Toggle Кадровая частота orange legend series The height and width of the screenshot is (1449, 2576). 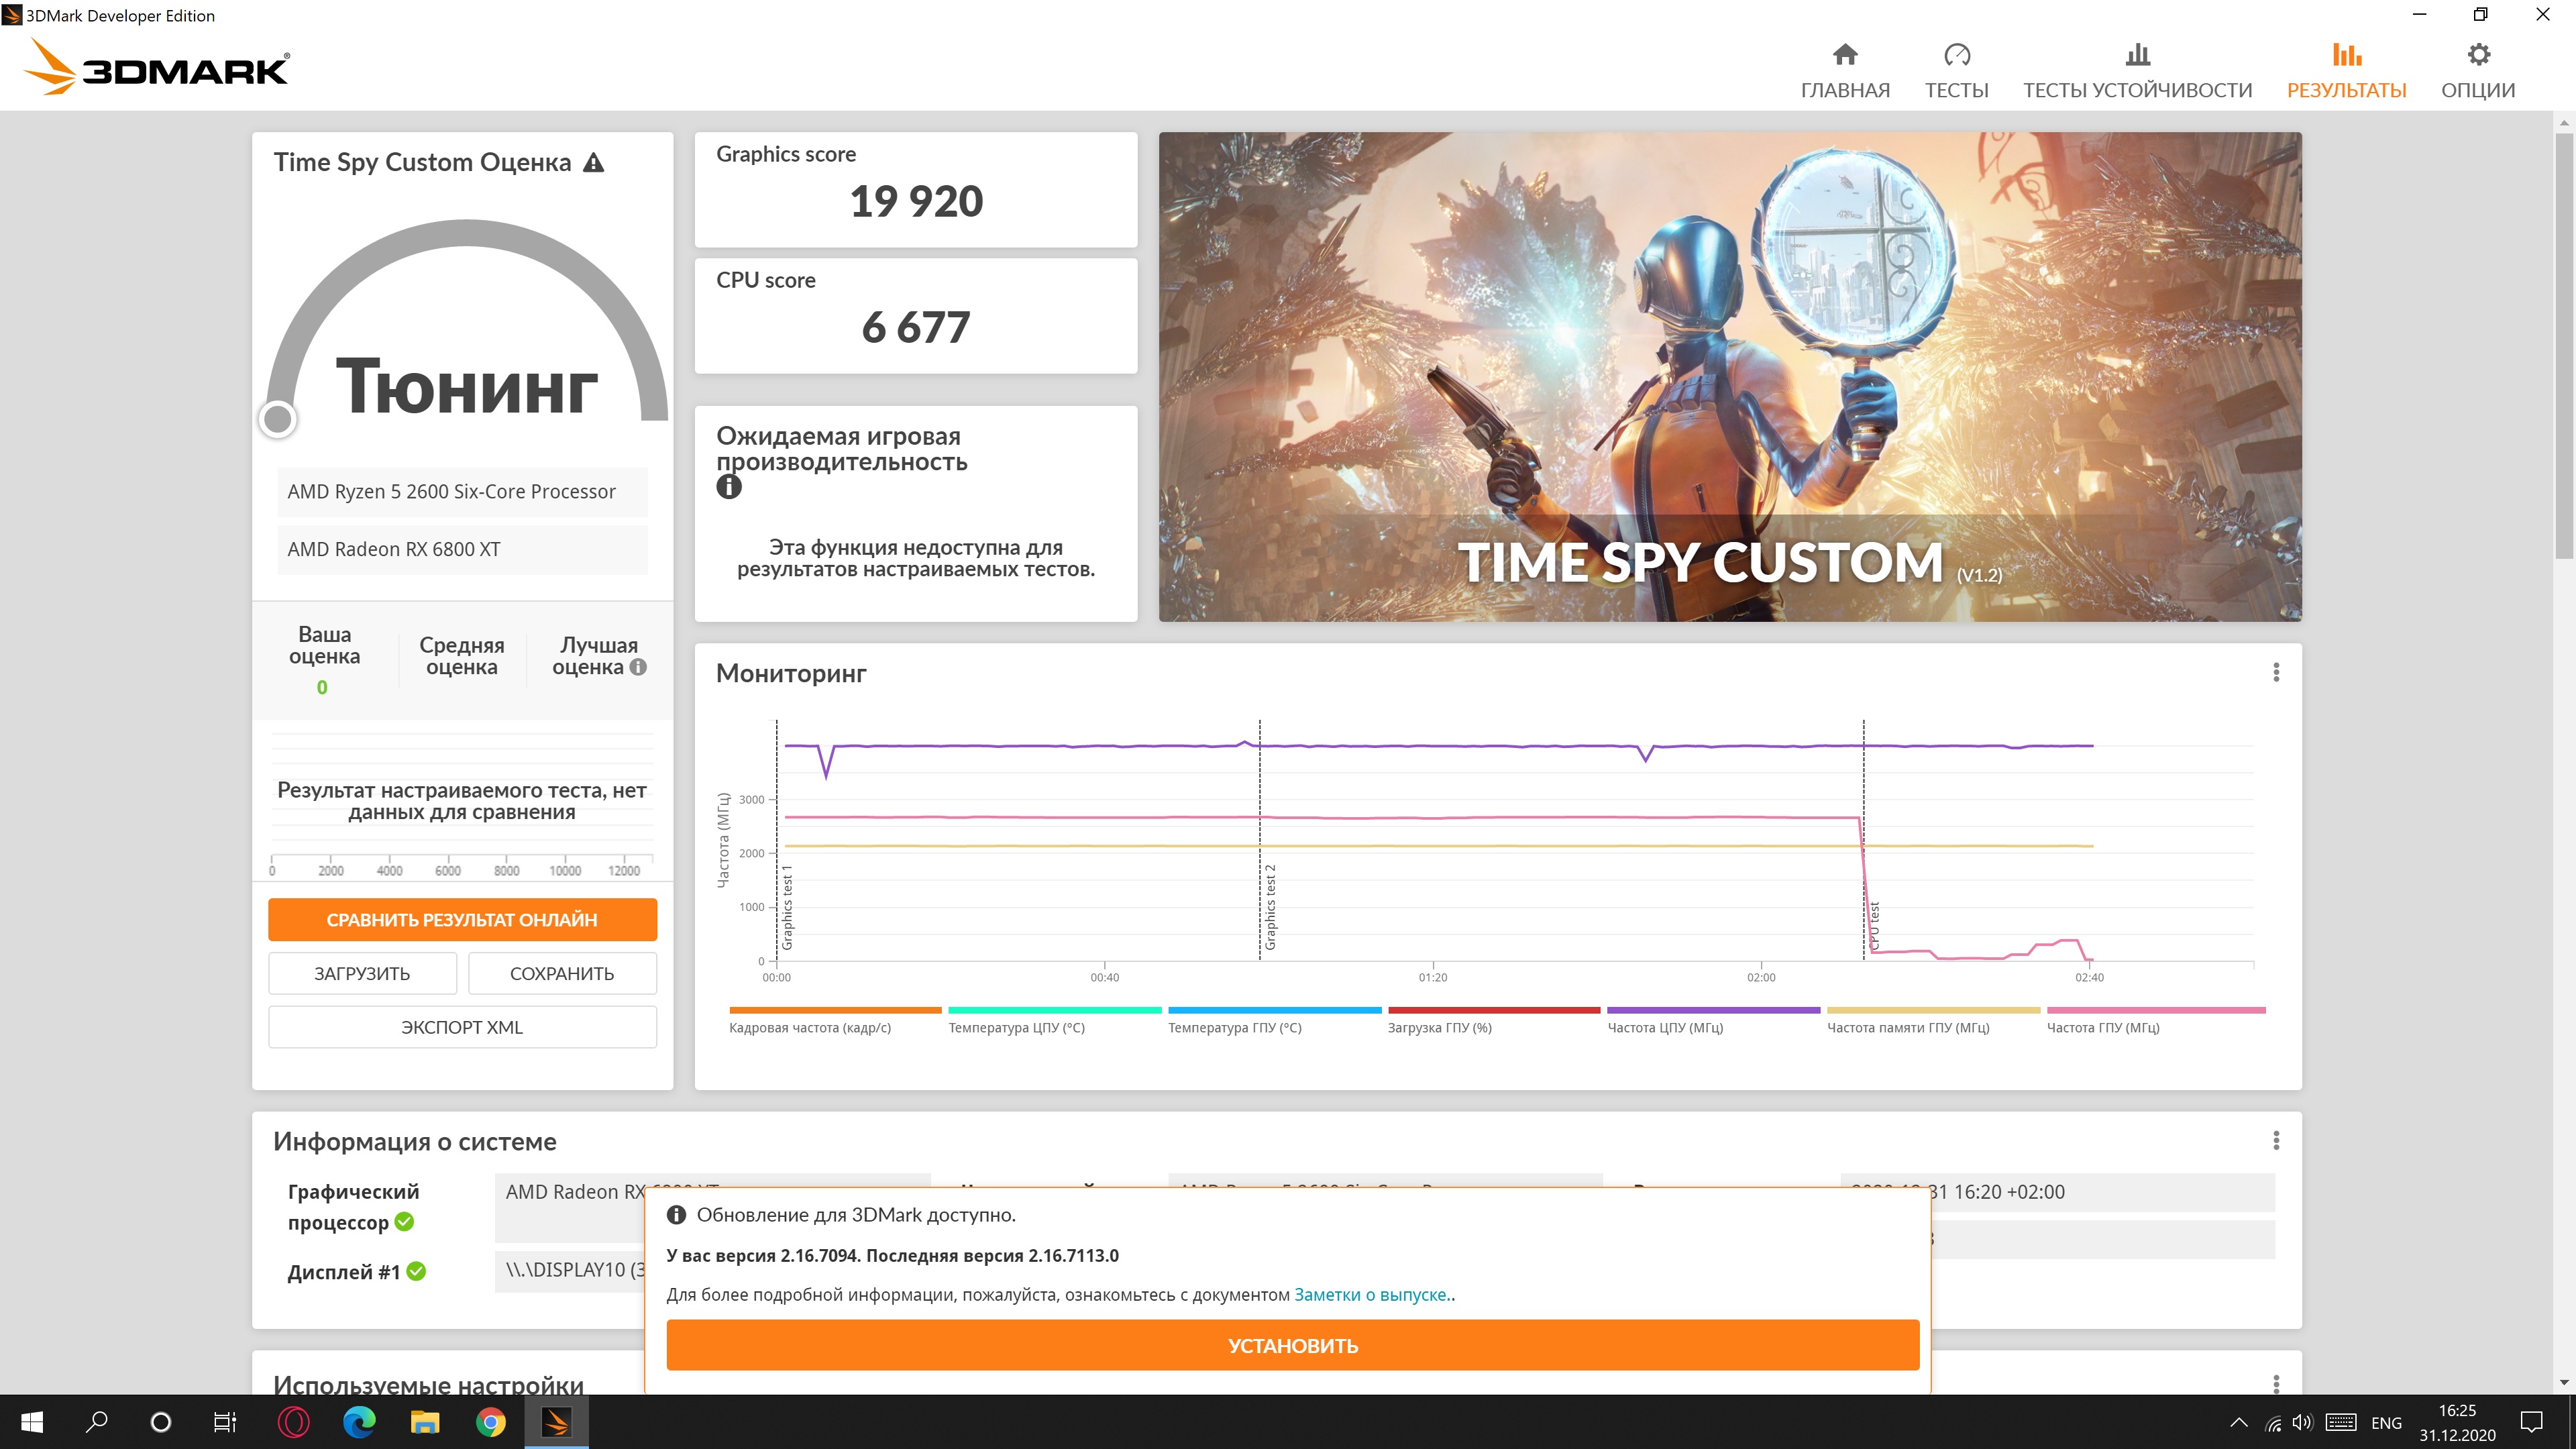[809, 1027]
